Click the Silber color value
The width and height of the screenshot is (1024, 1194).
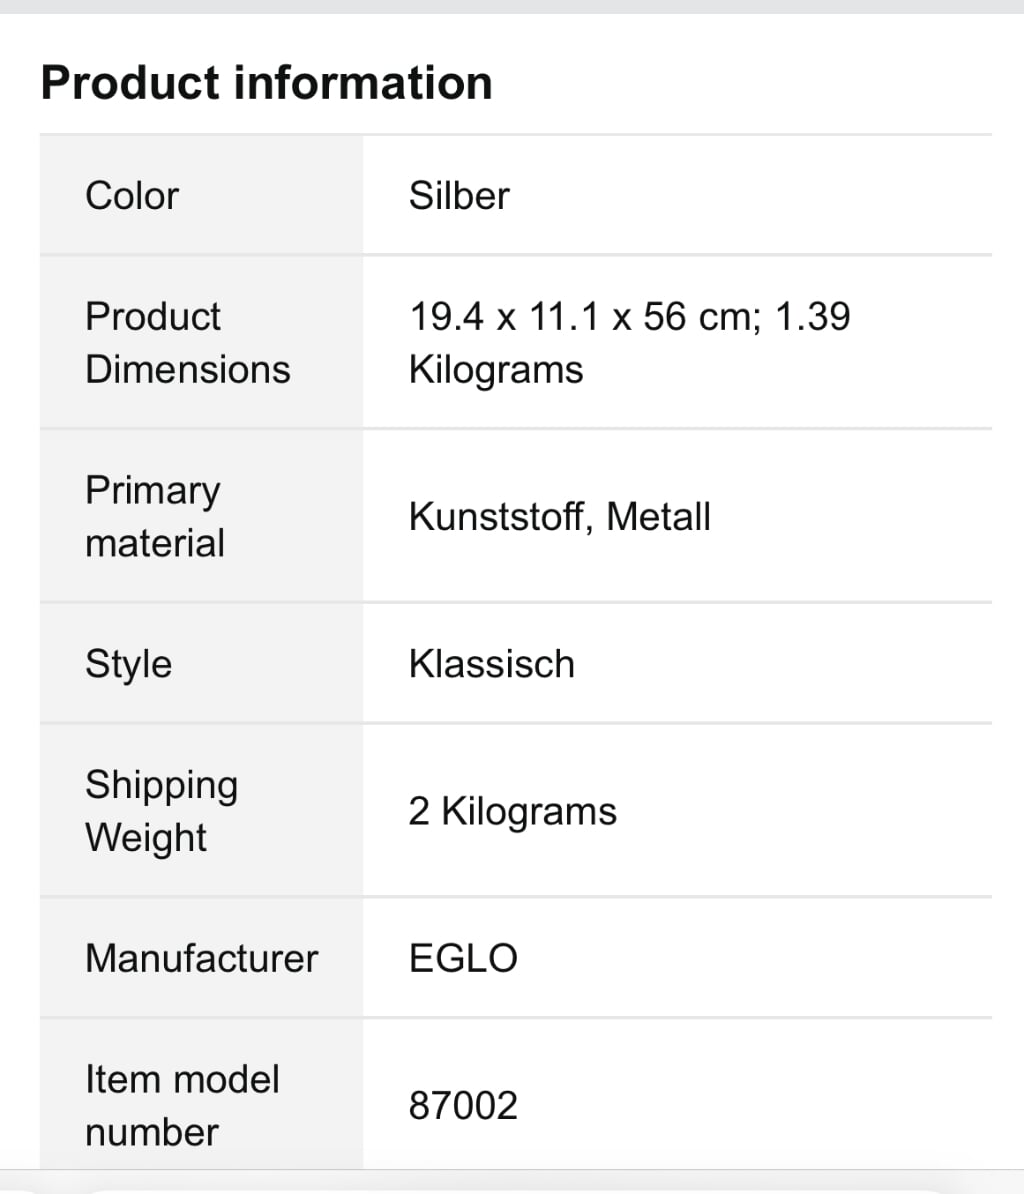pos(459,196)
